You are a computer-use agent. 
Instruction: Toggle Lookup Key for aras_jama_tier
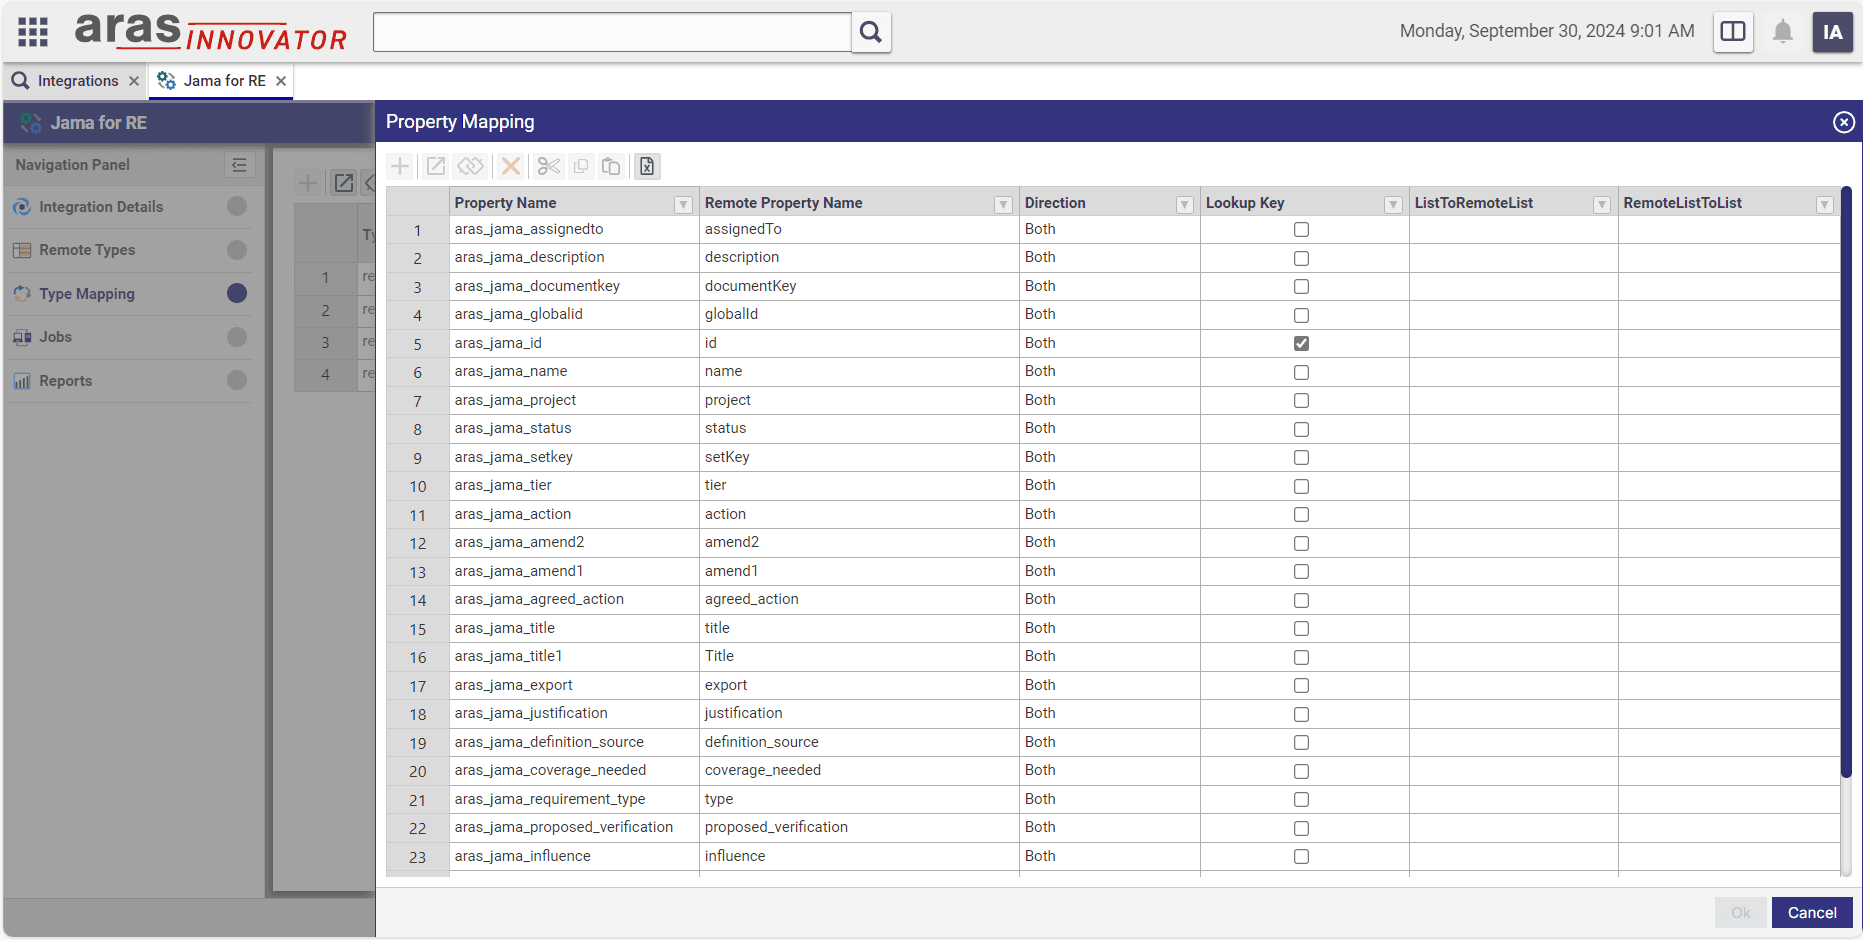point(1301,486)
